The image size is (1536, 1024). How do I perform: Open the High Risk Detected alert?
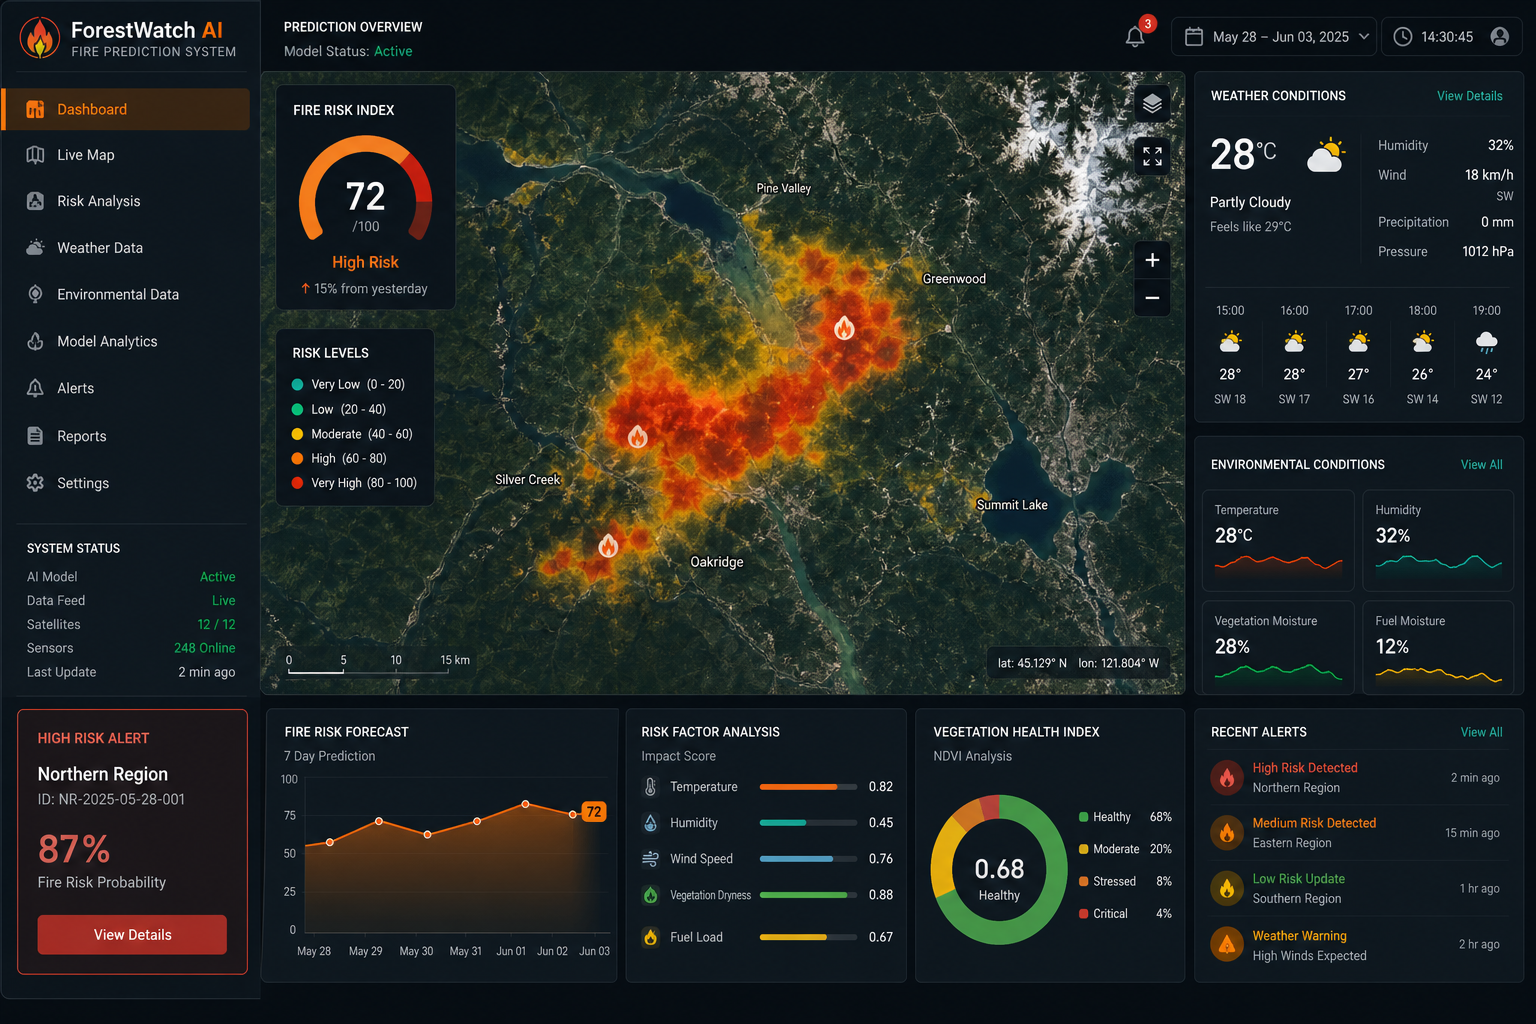1356,778
